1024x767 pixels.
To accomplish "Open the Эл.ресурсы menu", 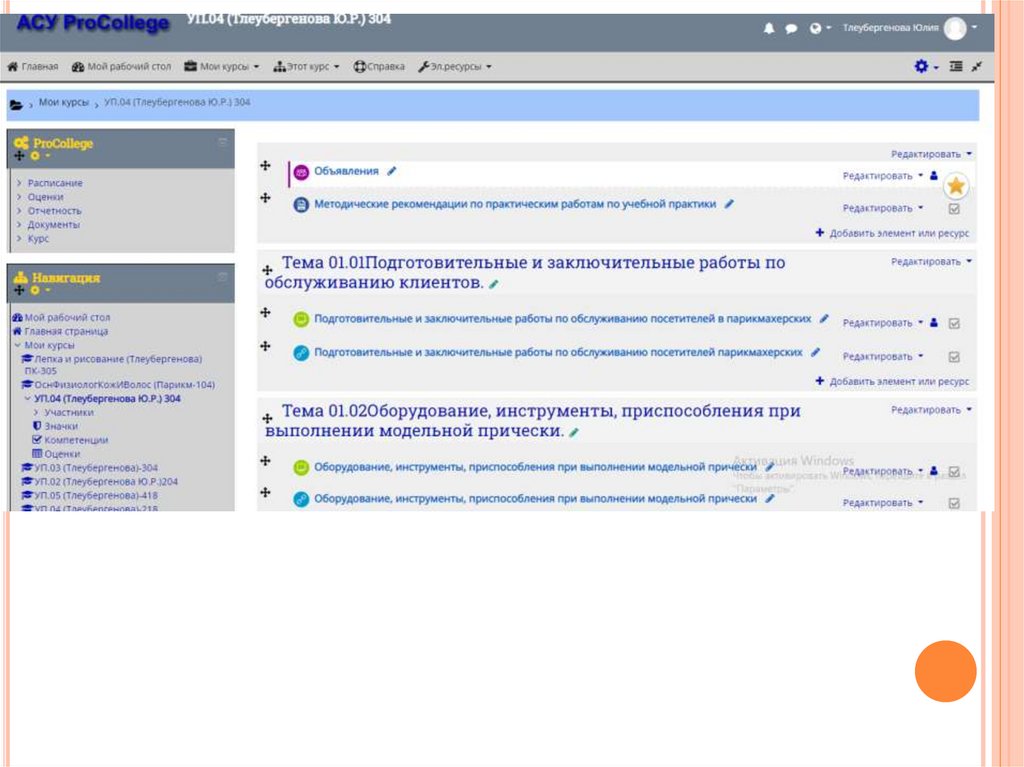I will [455, 67].
